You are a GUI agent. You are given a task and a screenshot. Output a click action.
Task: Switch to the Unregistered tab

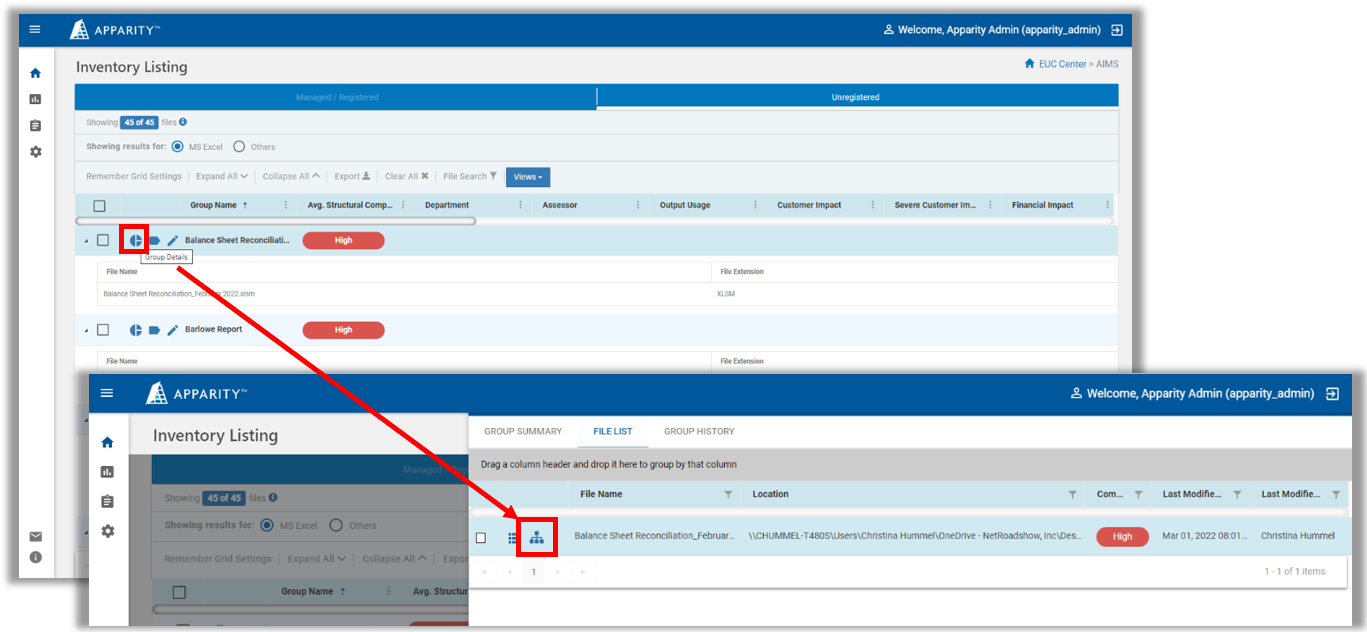tap(857, 97)
